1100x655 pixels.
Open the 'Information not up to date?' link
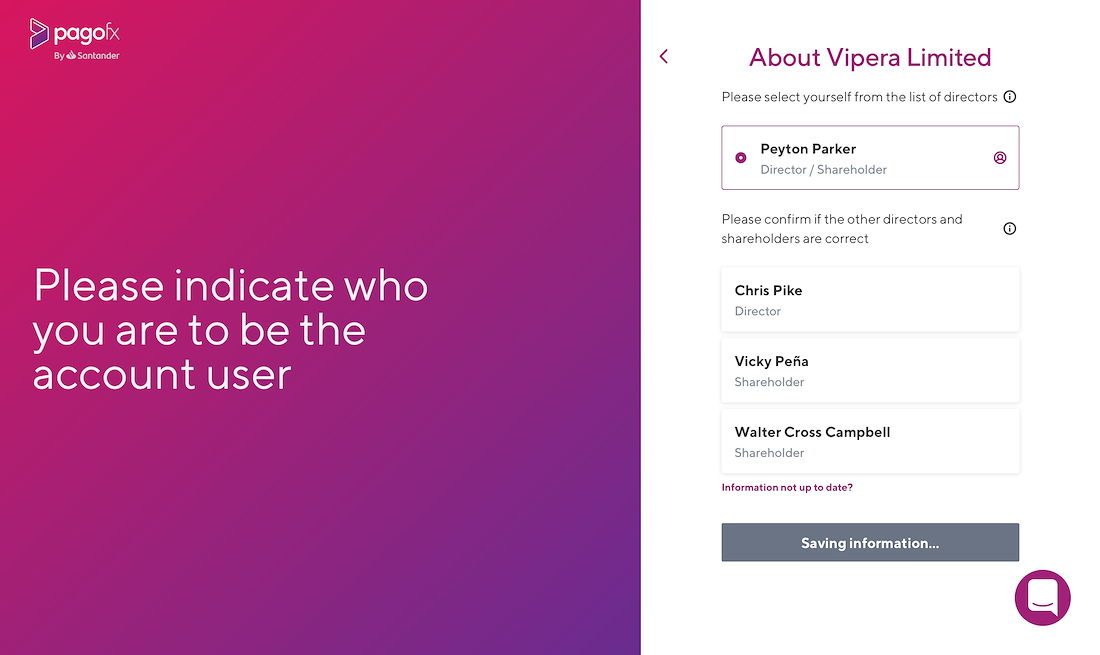pos(787,487)
